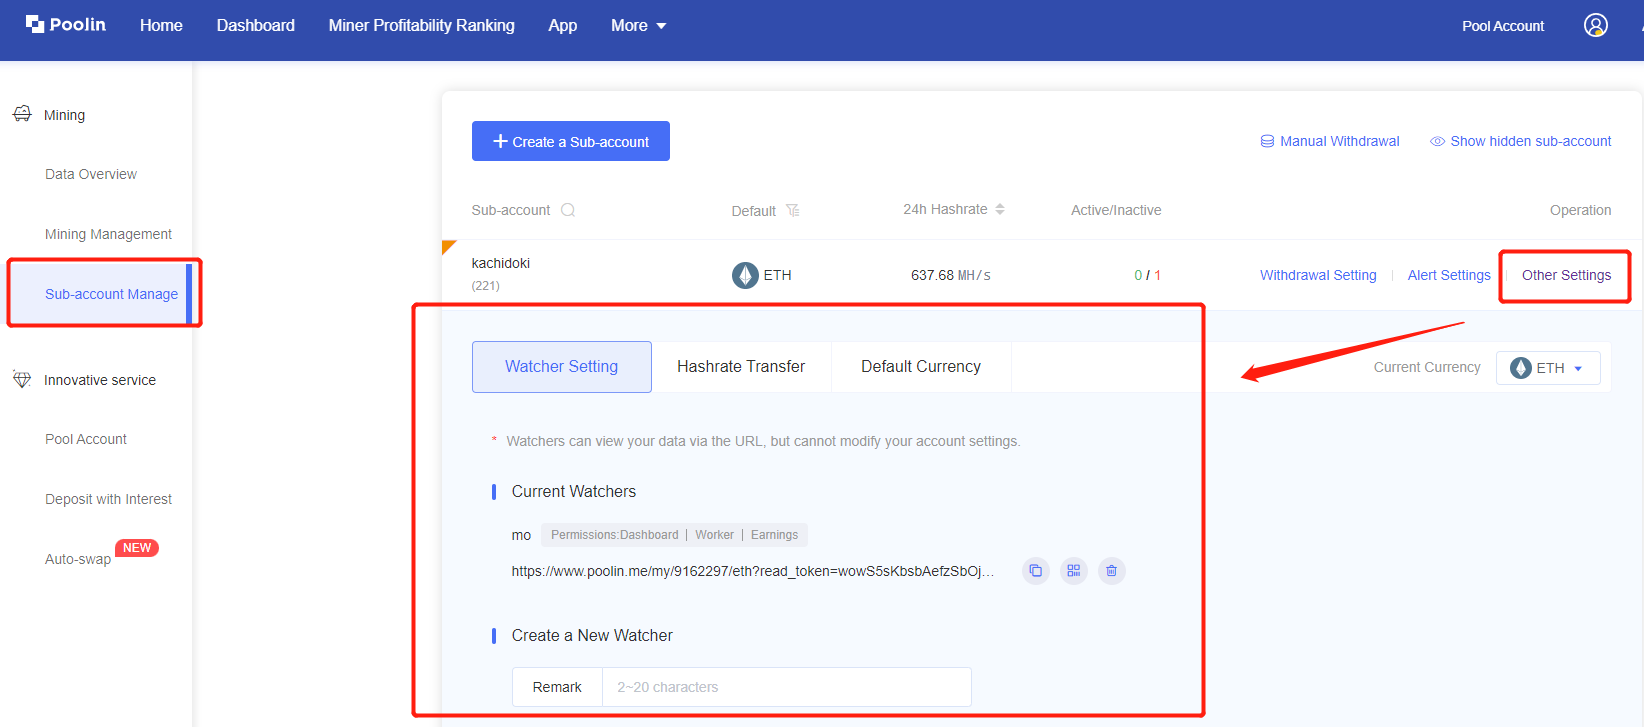Search sub-accounts with the magnifier icon
This screenshot has height=727, width=1644.
coord(568,210)
